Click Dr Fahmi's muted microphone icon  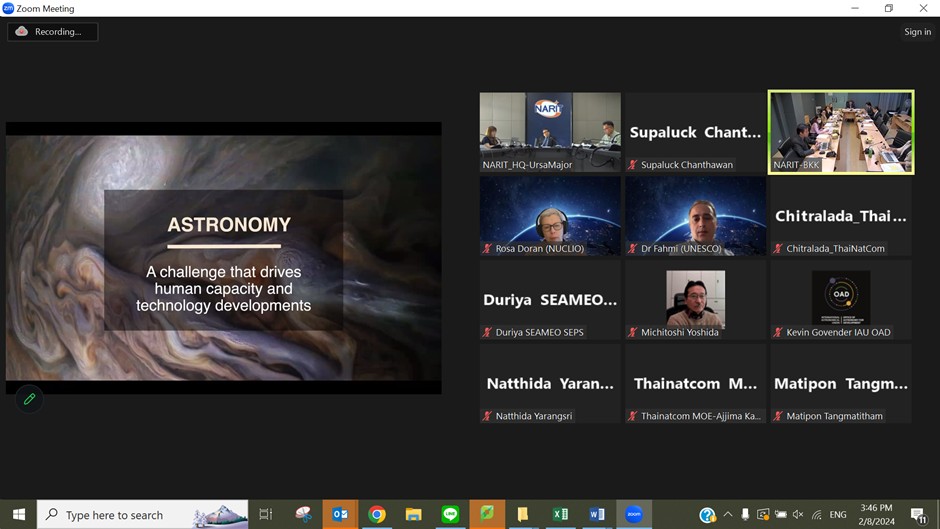(633, 248)
